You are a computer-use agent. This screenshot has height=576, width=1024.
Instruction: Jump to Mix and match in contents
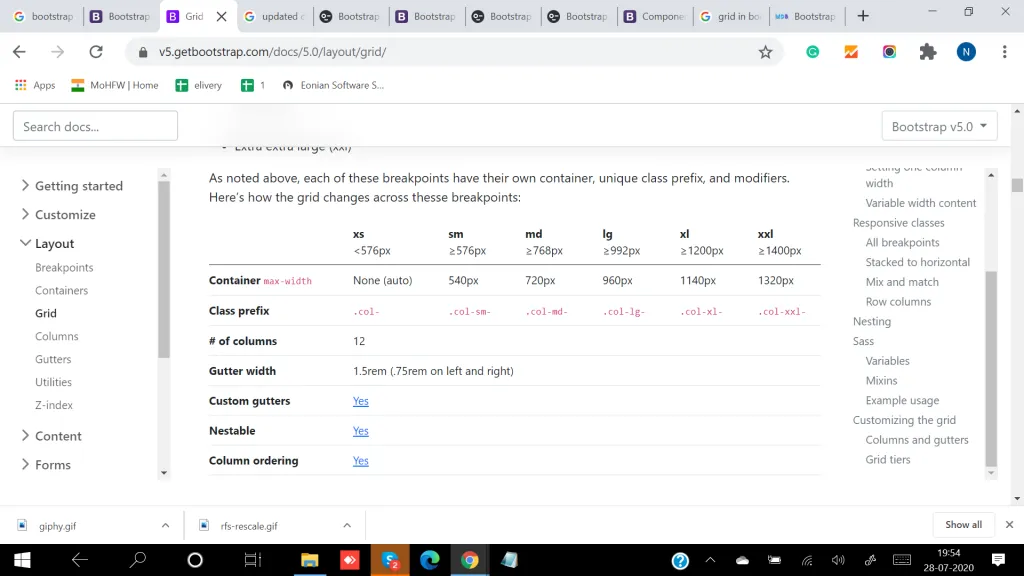click(x=902, y=282)
